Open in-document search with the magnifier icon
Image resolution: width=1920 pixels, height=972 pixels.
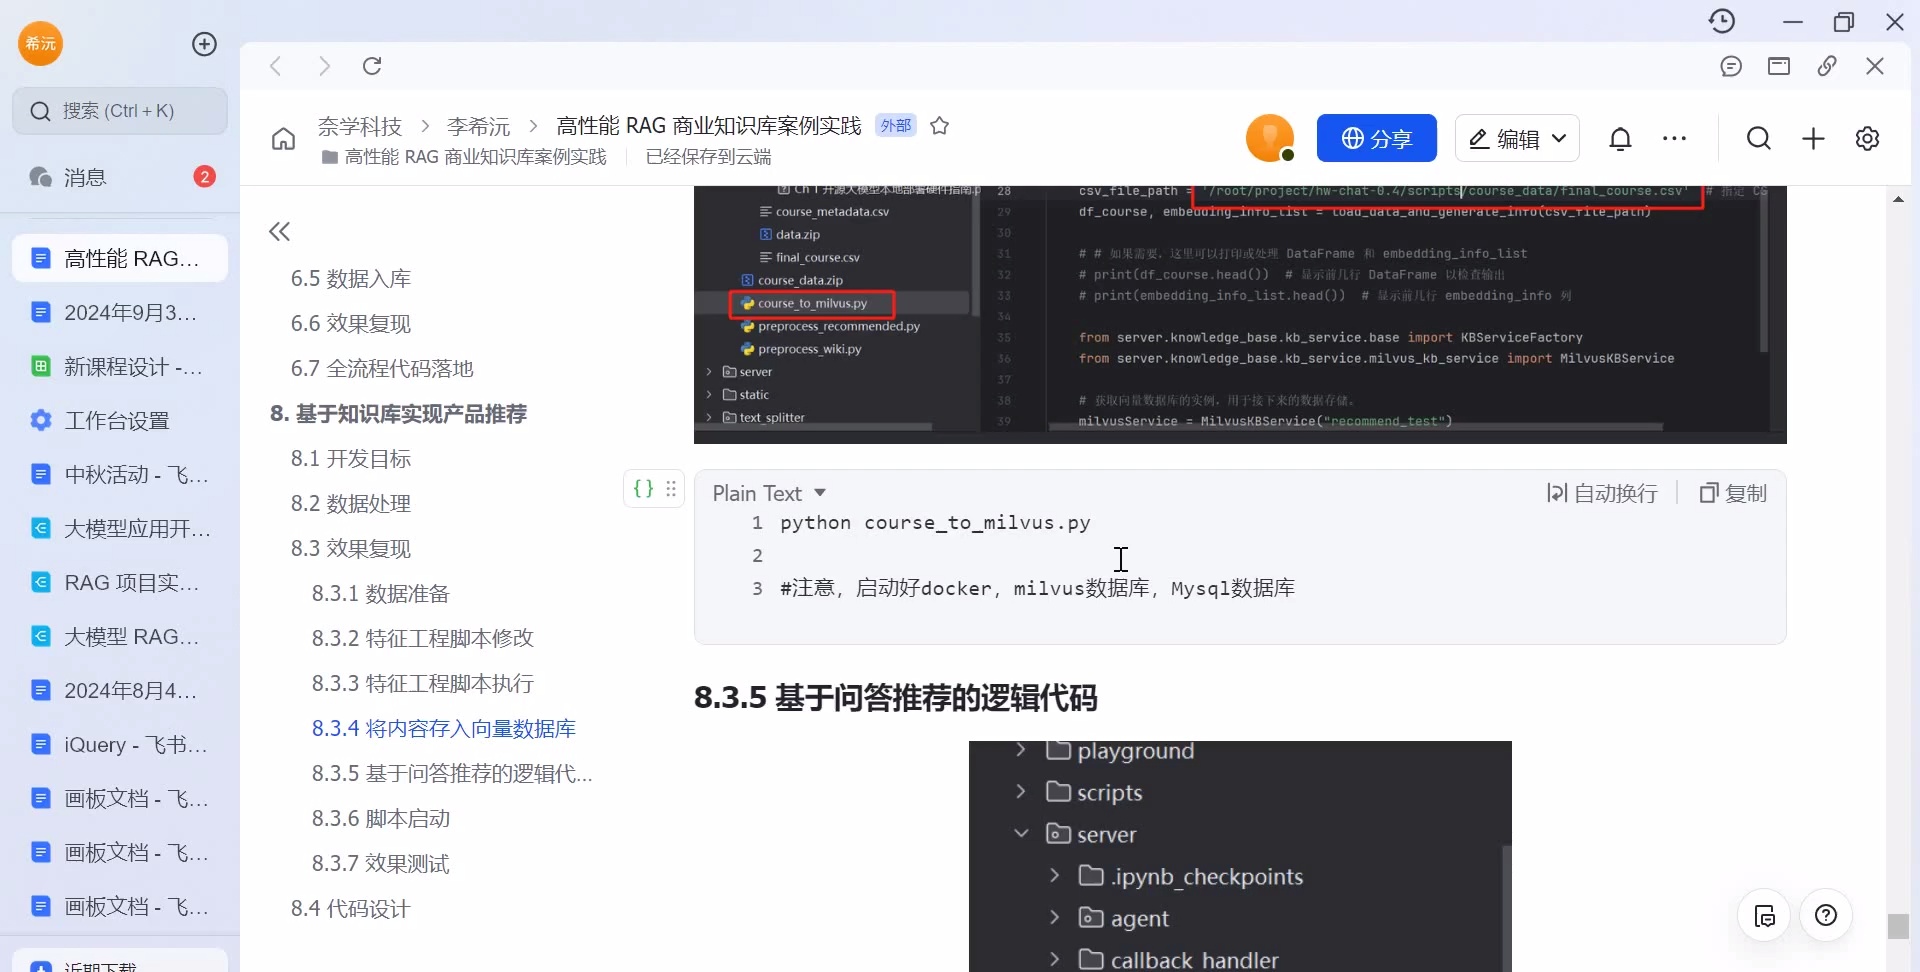[x=1759, y=138]
